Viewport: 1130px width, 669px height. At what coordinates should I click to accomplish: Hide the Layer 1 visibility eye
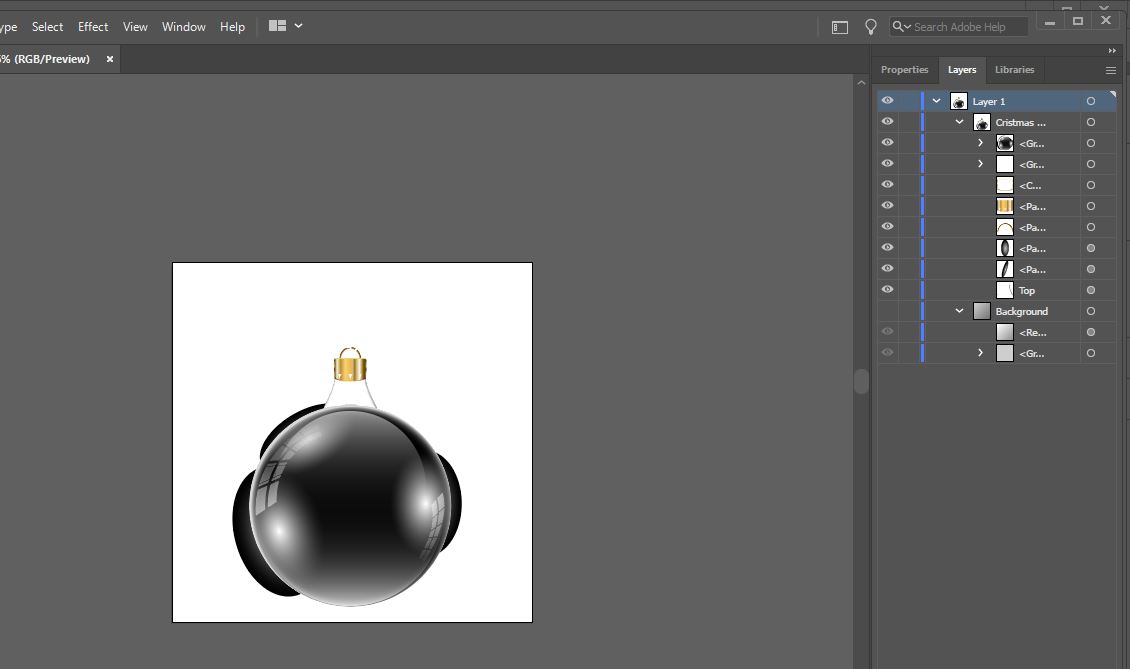point(887,100)
